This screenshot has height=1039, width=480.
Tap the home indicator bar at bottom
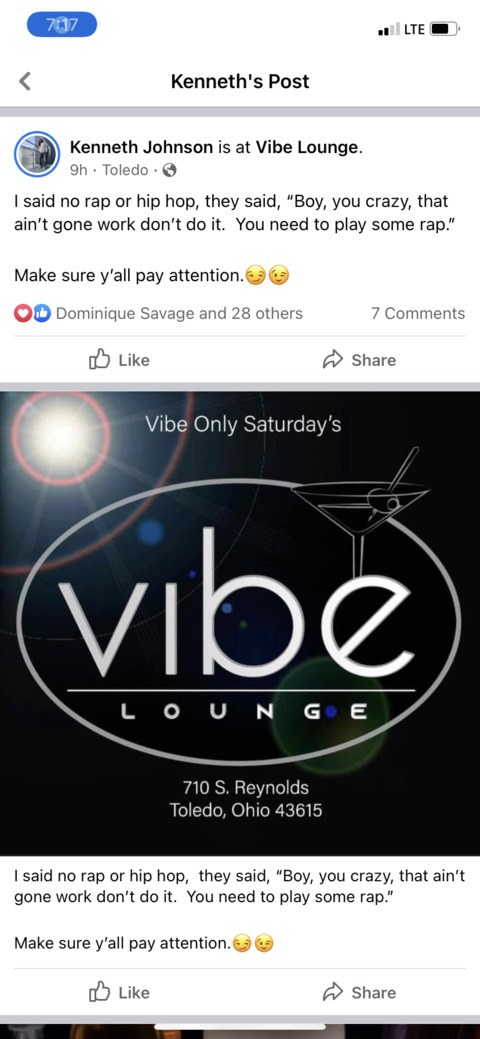click(240, 1027)
